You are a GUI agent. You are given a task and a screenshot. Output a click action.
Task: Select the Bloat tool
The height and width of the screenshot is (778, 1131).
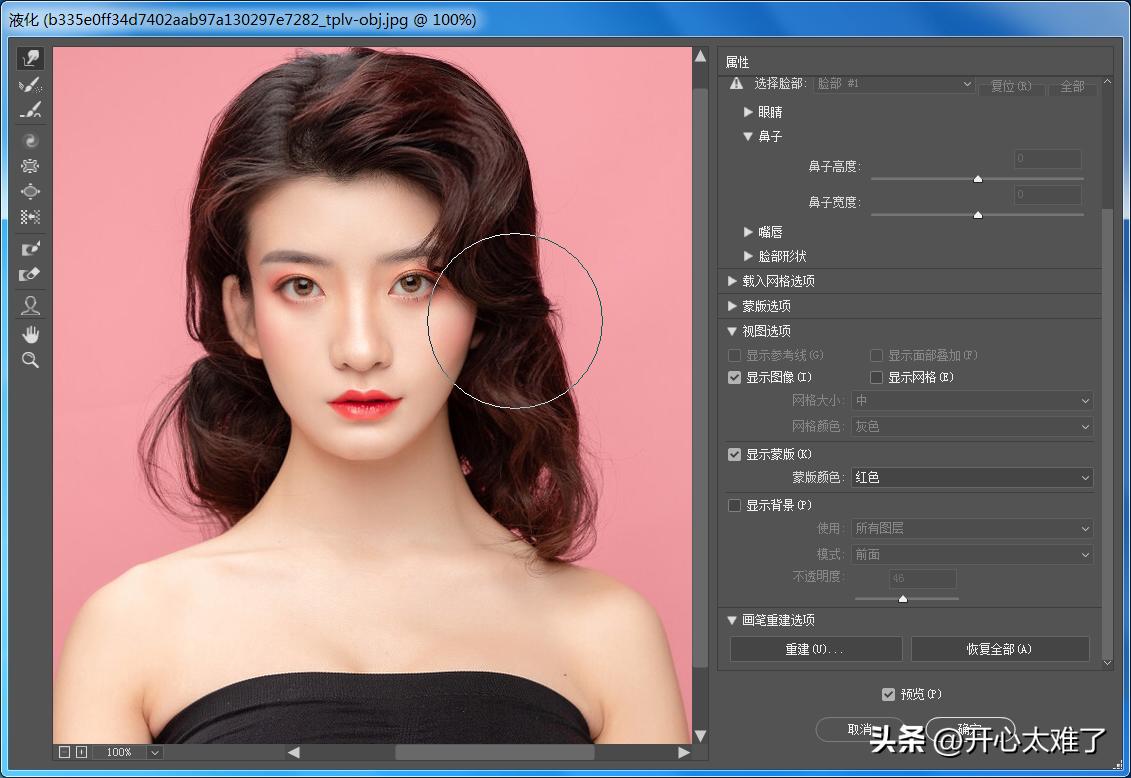(30, 191)
